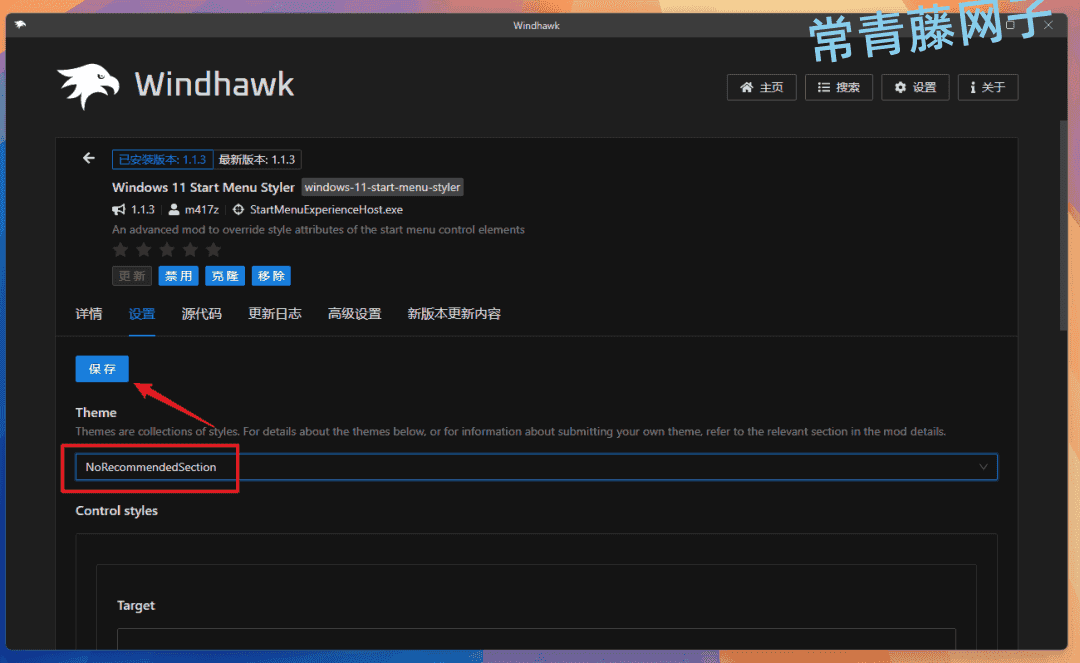1080x663 pixels.
Task: Click the list icon in 搜索 button
Action: pyautogui.click(x=823, y=87)
